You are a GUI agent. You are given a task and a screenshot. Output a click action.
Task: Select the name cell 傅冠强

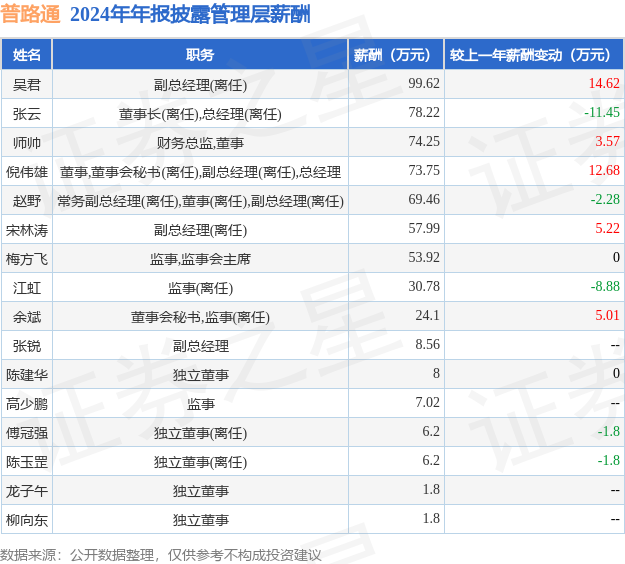tap(27, 433)
